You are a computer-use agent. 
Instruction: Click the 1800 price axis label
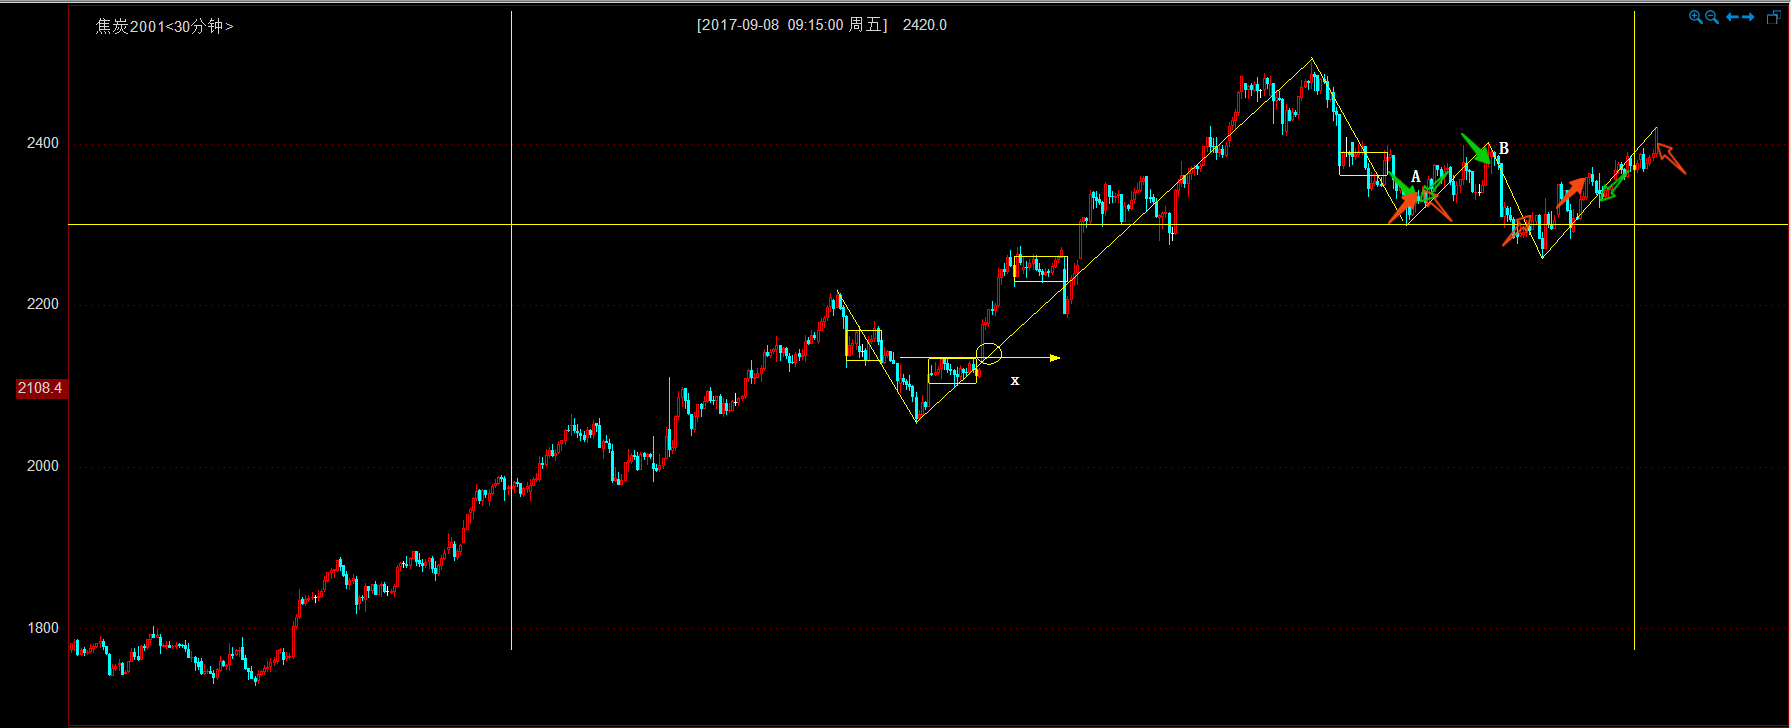coord(43,628)
